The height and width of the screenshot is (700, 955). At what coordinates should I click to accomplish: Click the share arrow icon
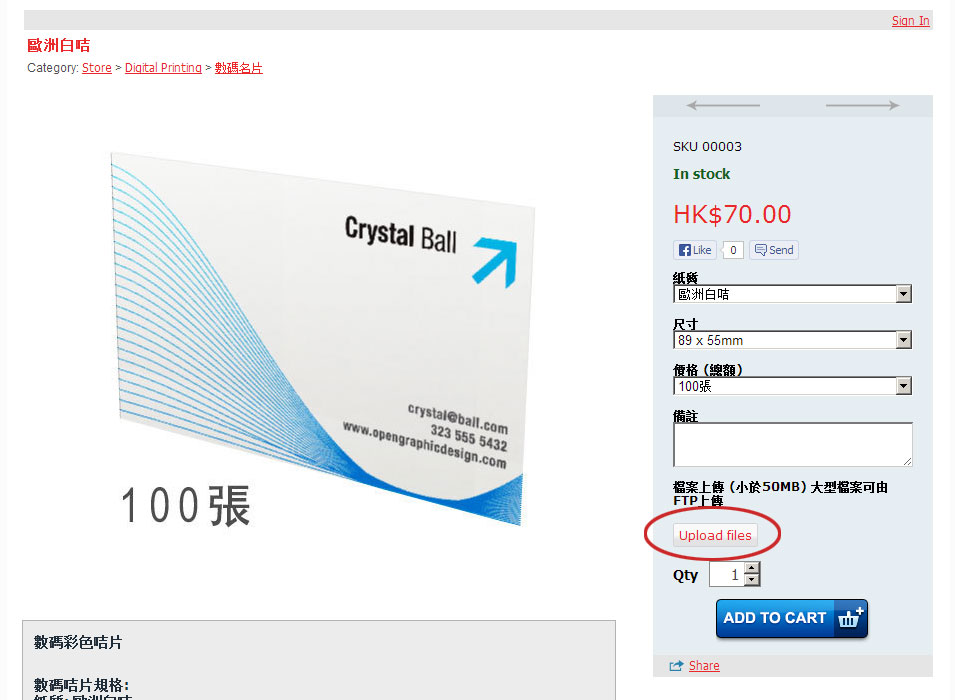676,666
